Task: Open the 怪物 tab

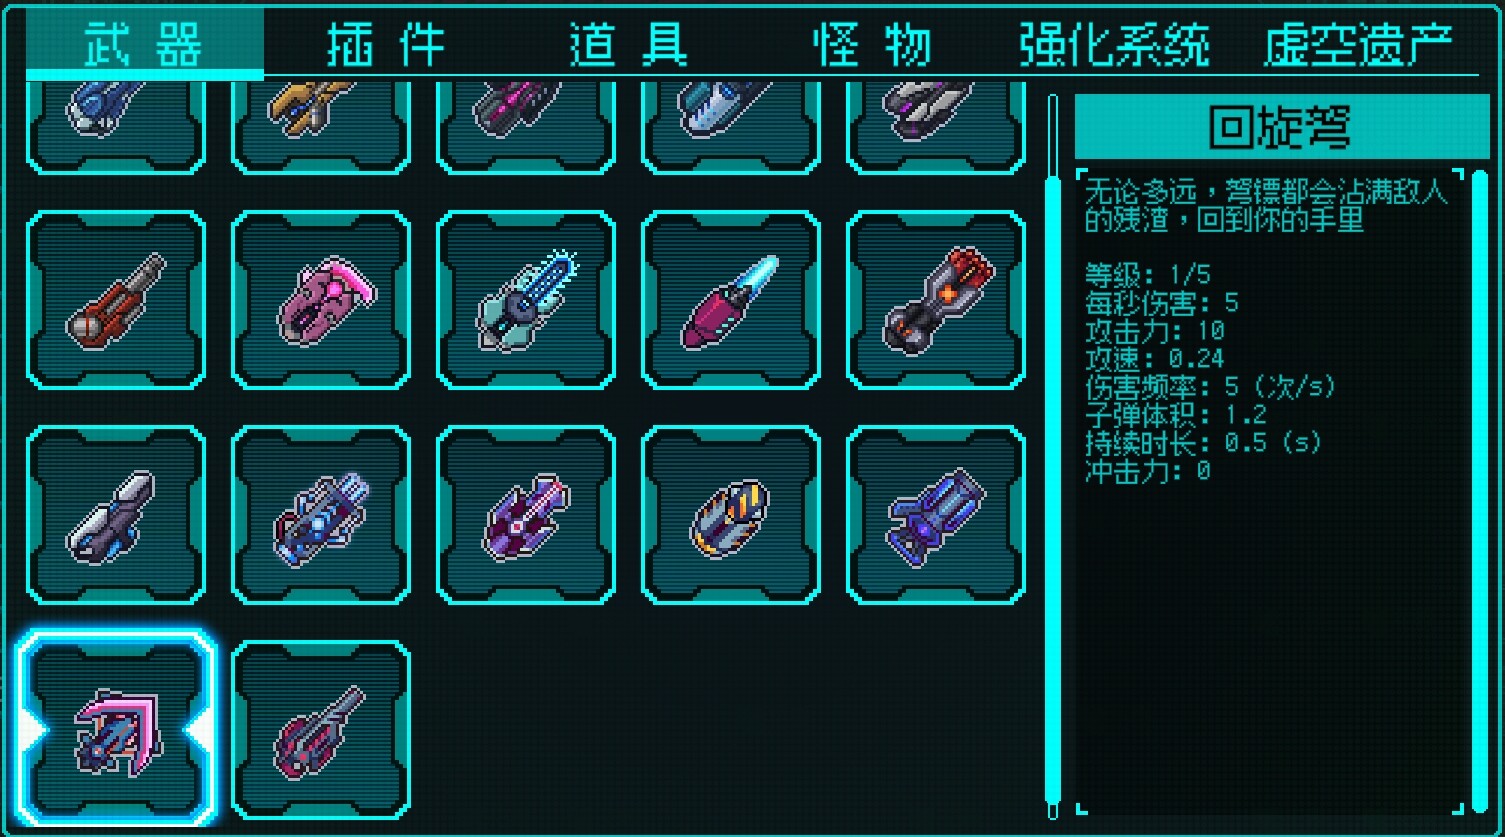Action: [873, 45]
